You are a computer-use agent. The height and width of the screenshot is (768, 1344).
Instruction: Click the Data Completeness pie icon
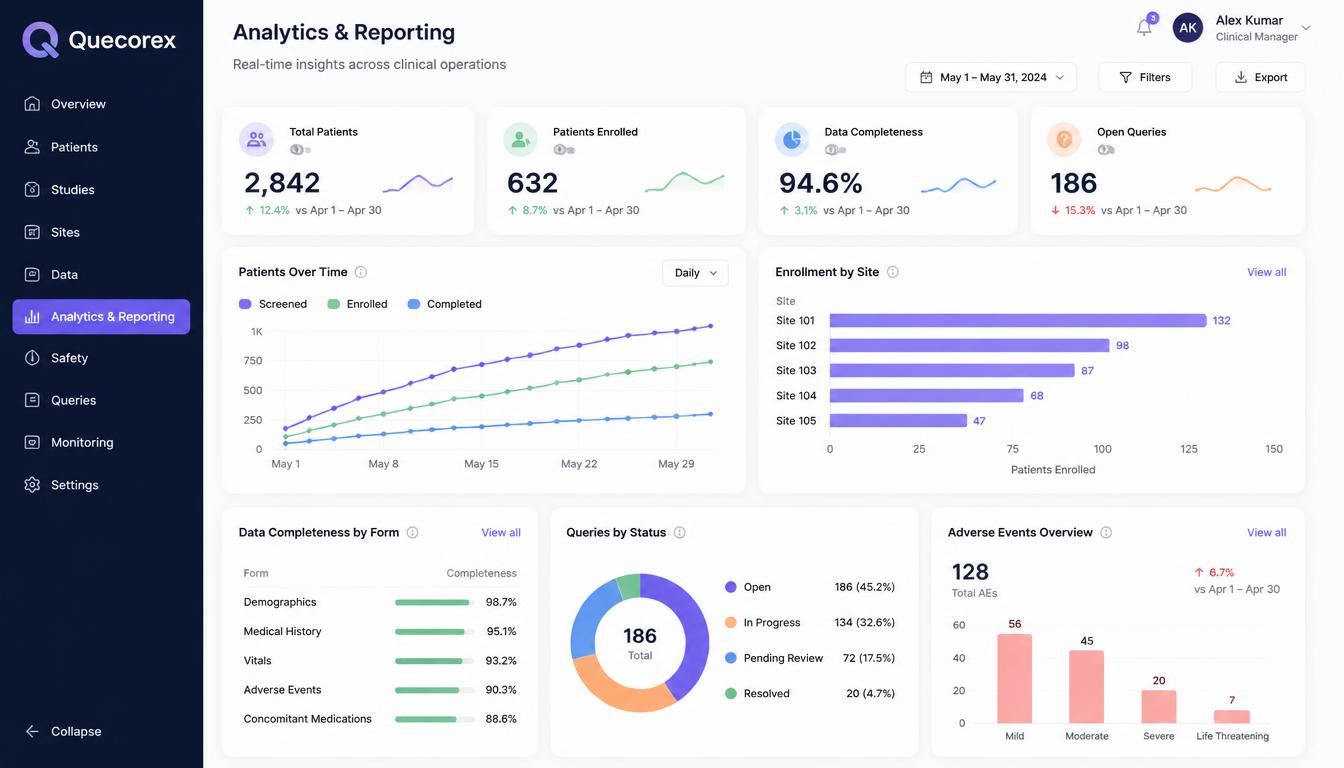792,139
